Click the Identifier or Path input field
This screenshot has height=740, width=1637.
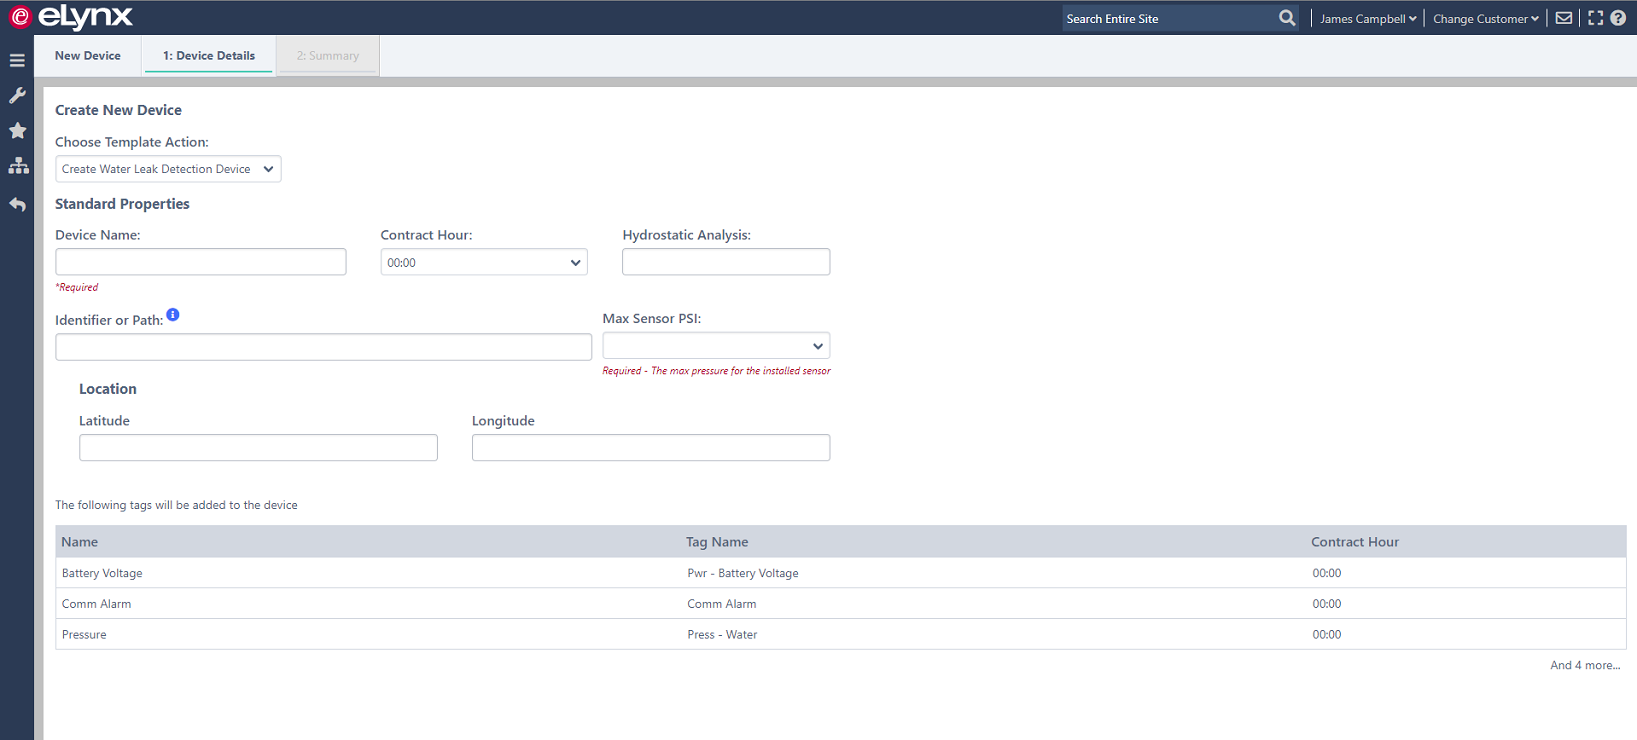point(324,347)
